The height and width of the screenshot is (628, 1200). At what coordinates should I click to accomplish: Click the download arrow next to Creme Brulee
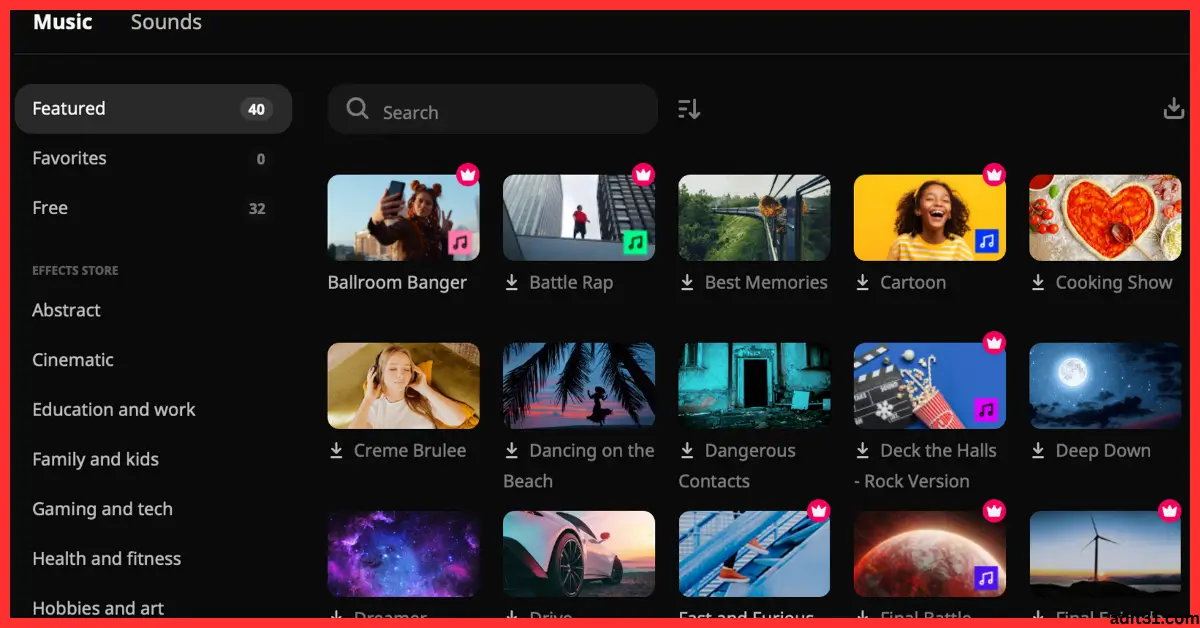pyautogui.click(x=336, y=451)
